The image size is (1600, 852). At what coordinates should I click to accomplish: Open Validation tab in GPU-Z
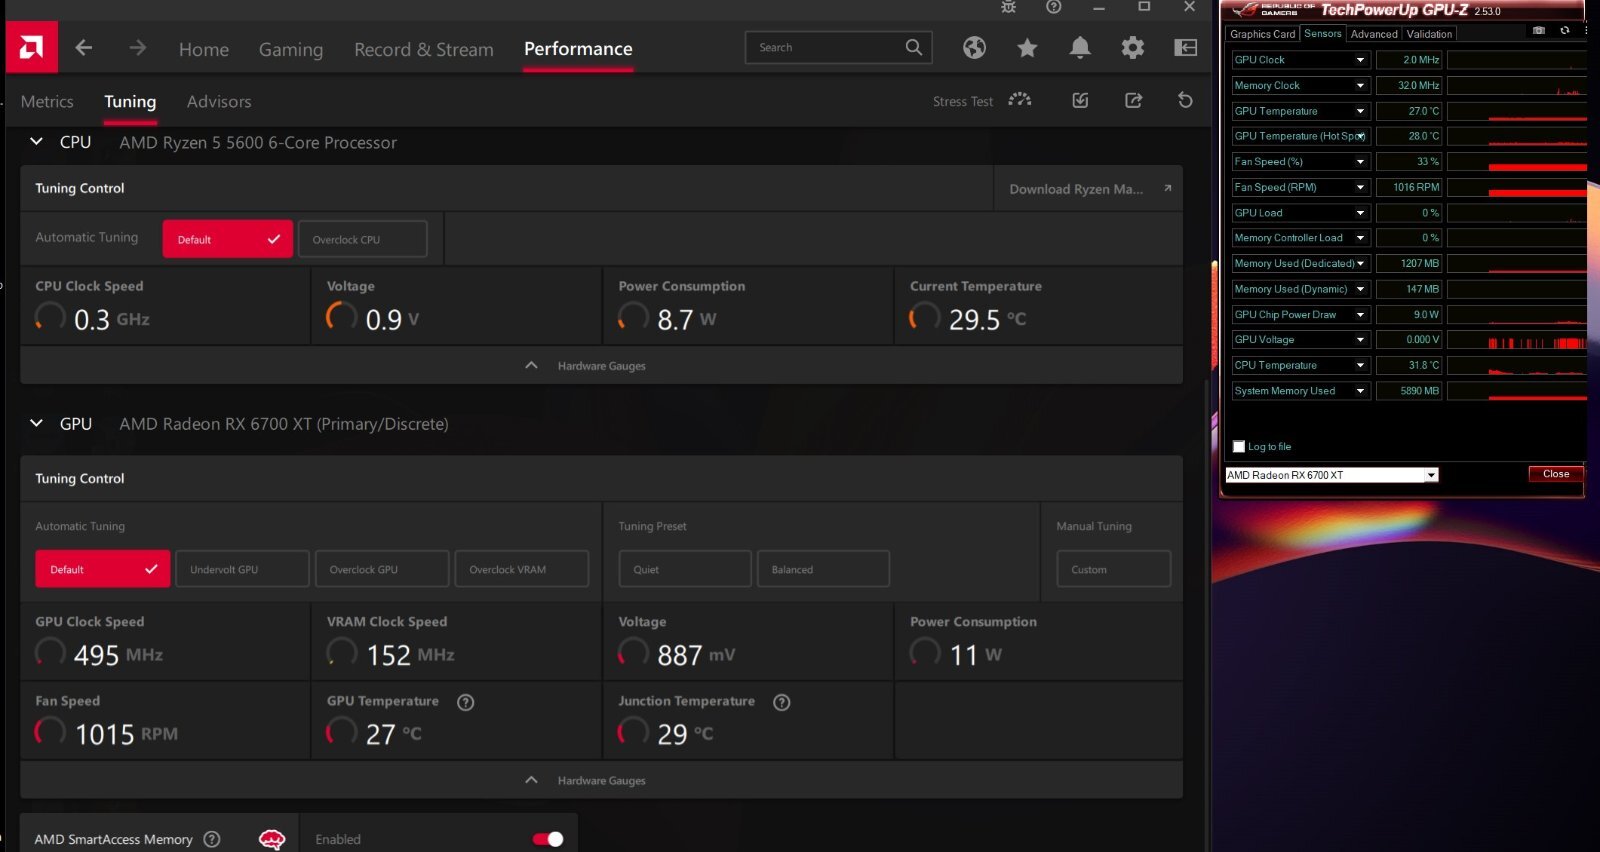coord(1429,34)
